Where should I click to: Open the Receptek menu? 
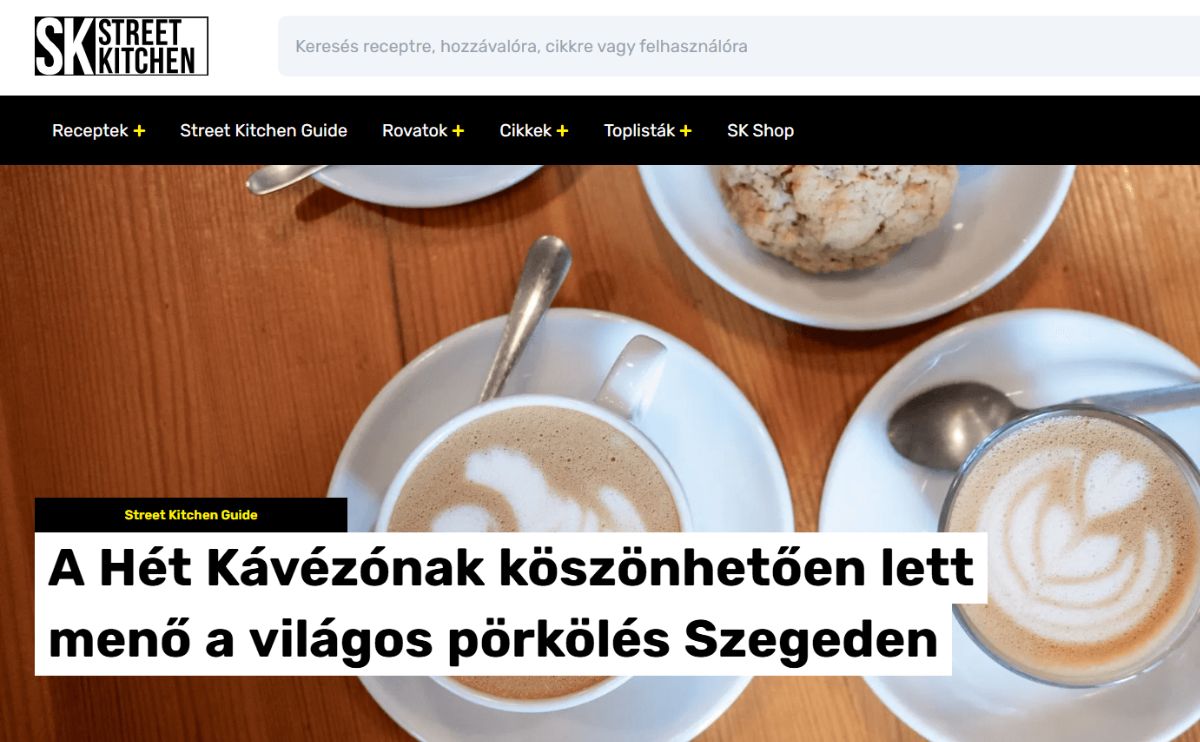90,130
